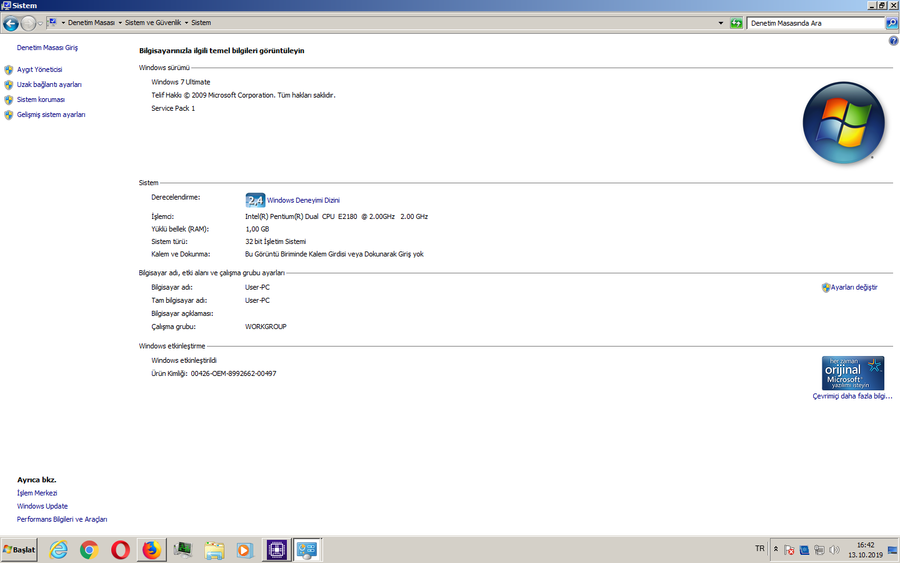Screen dimensions: 900x563
Task: Click the show desktop icon near clock
Action: [x=893, y=550]
